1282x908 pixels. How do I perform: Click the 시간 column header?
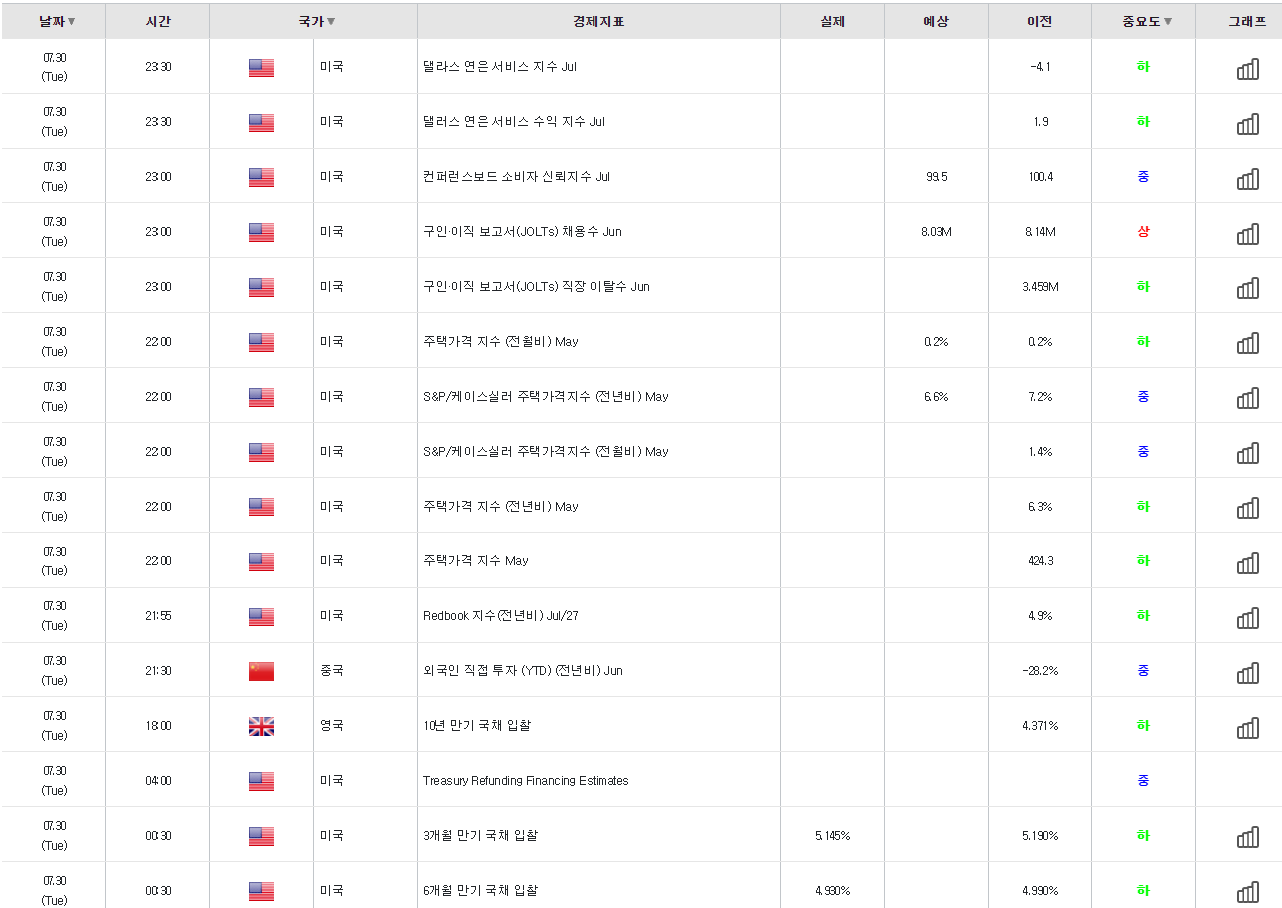click(157, 21)
